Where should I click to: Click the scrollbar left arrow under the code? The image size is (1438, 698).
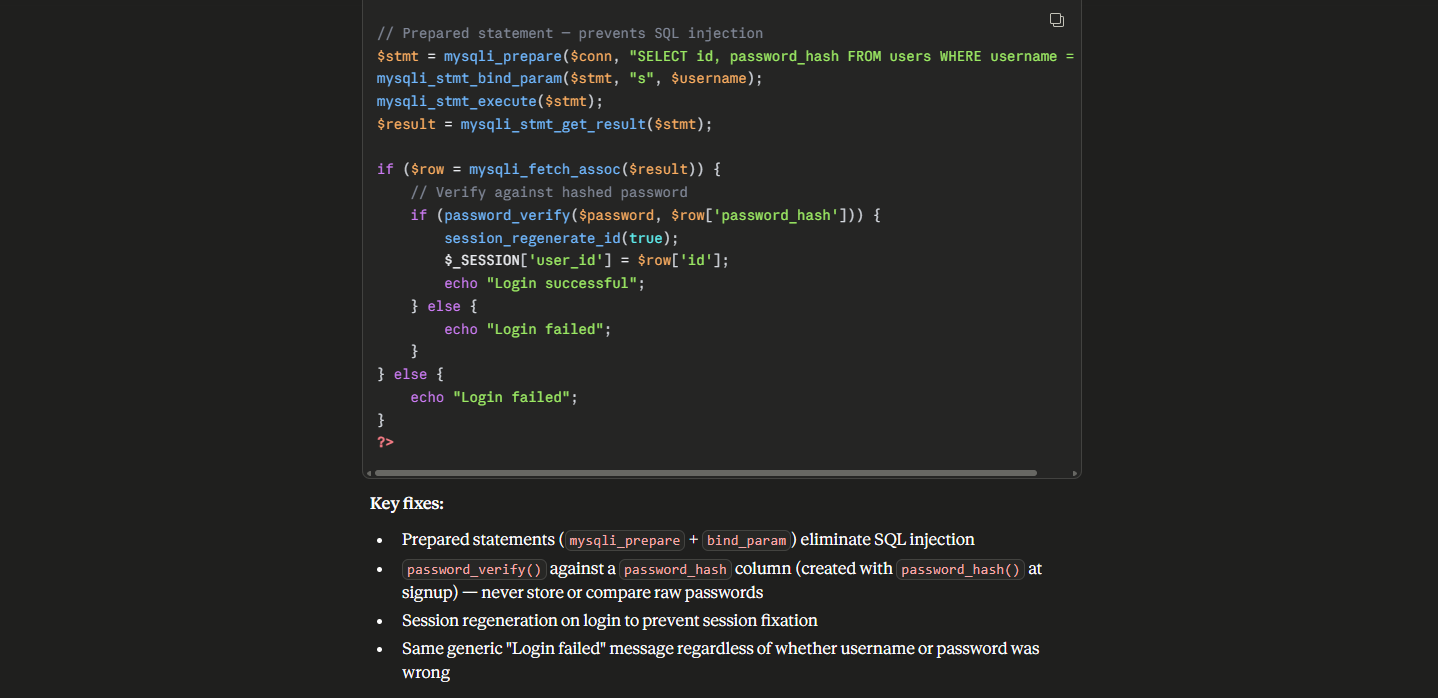(x=368, y=473)
